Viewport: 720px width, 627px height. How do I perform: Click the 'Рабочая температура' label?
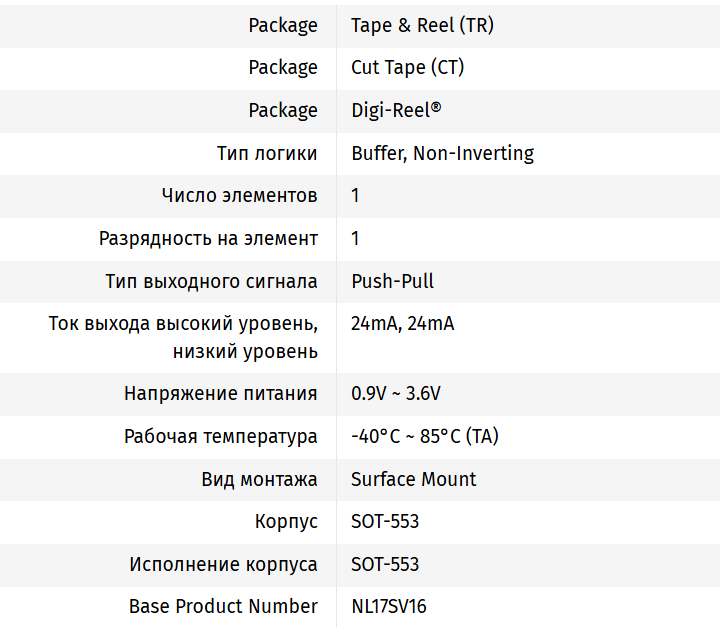[221, 436]
